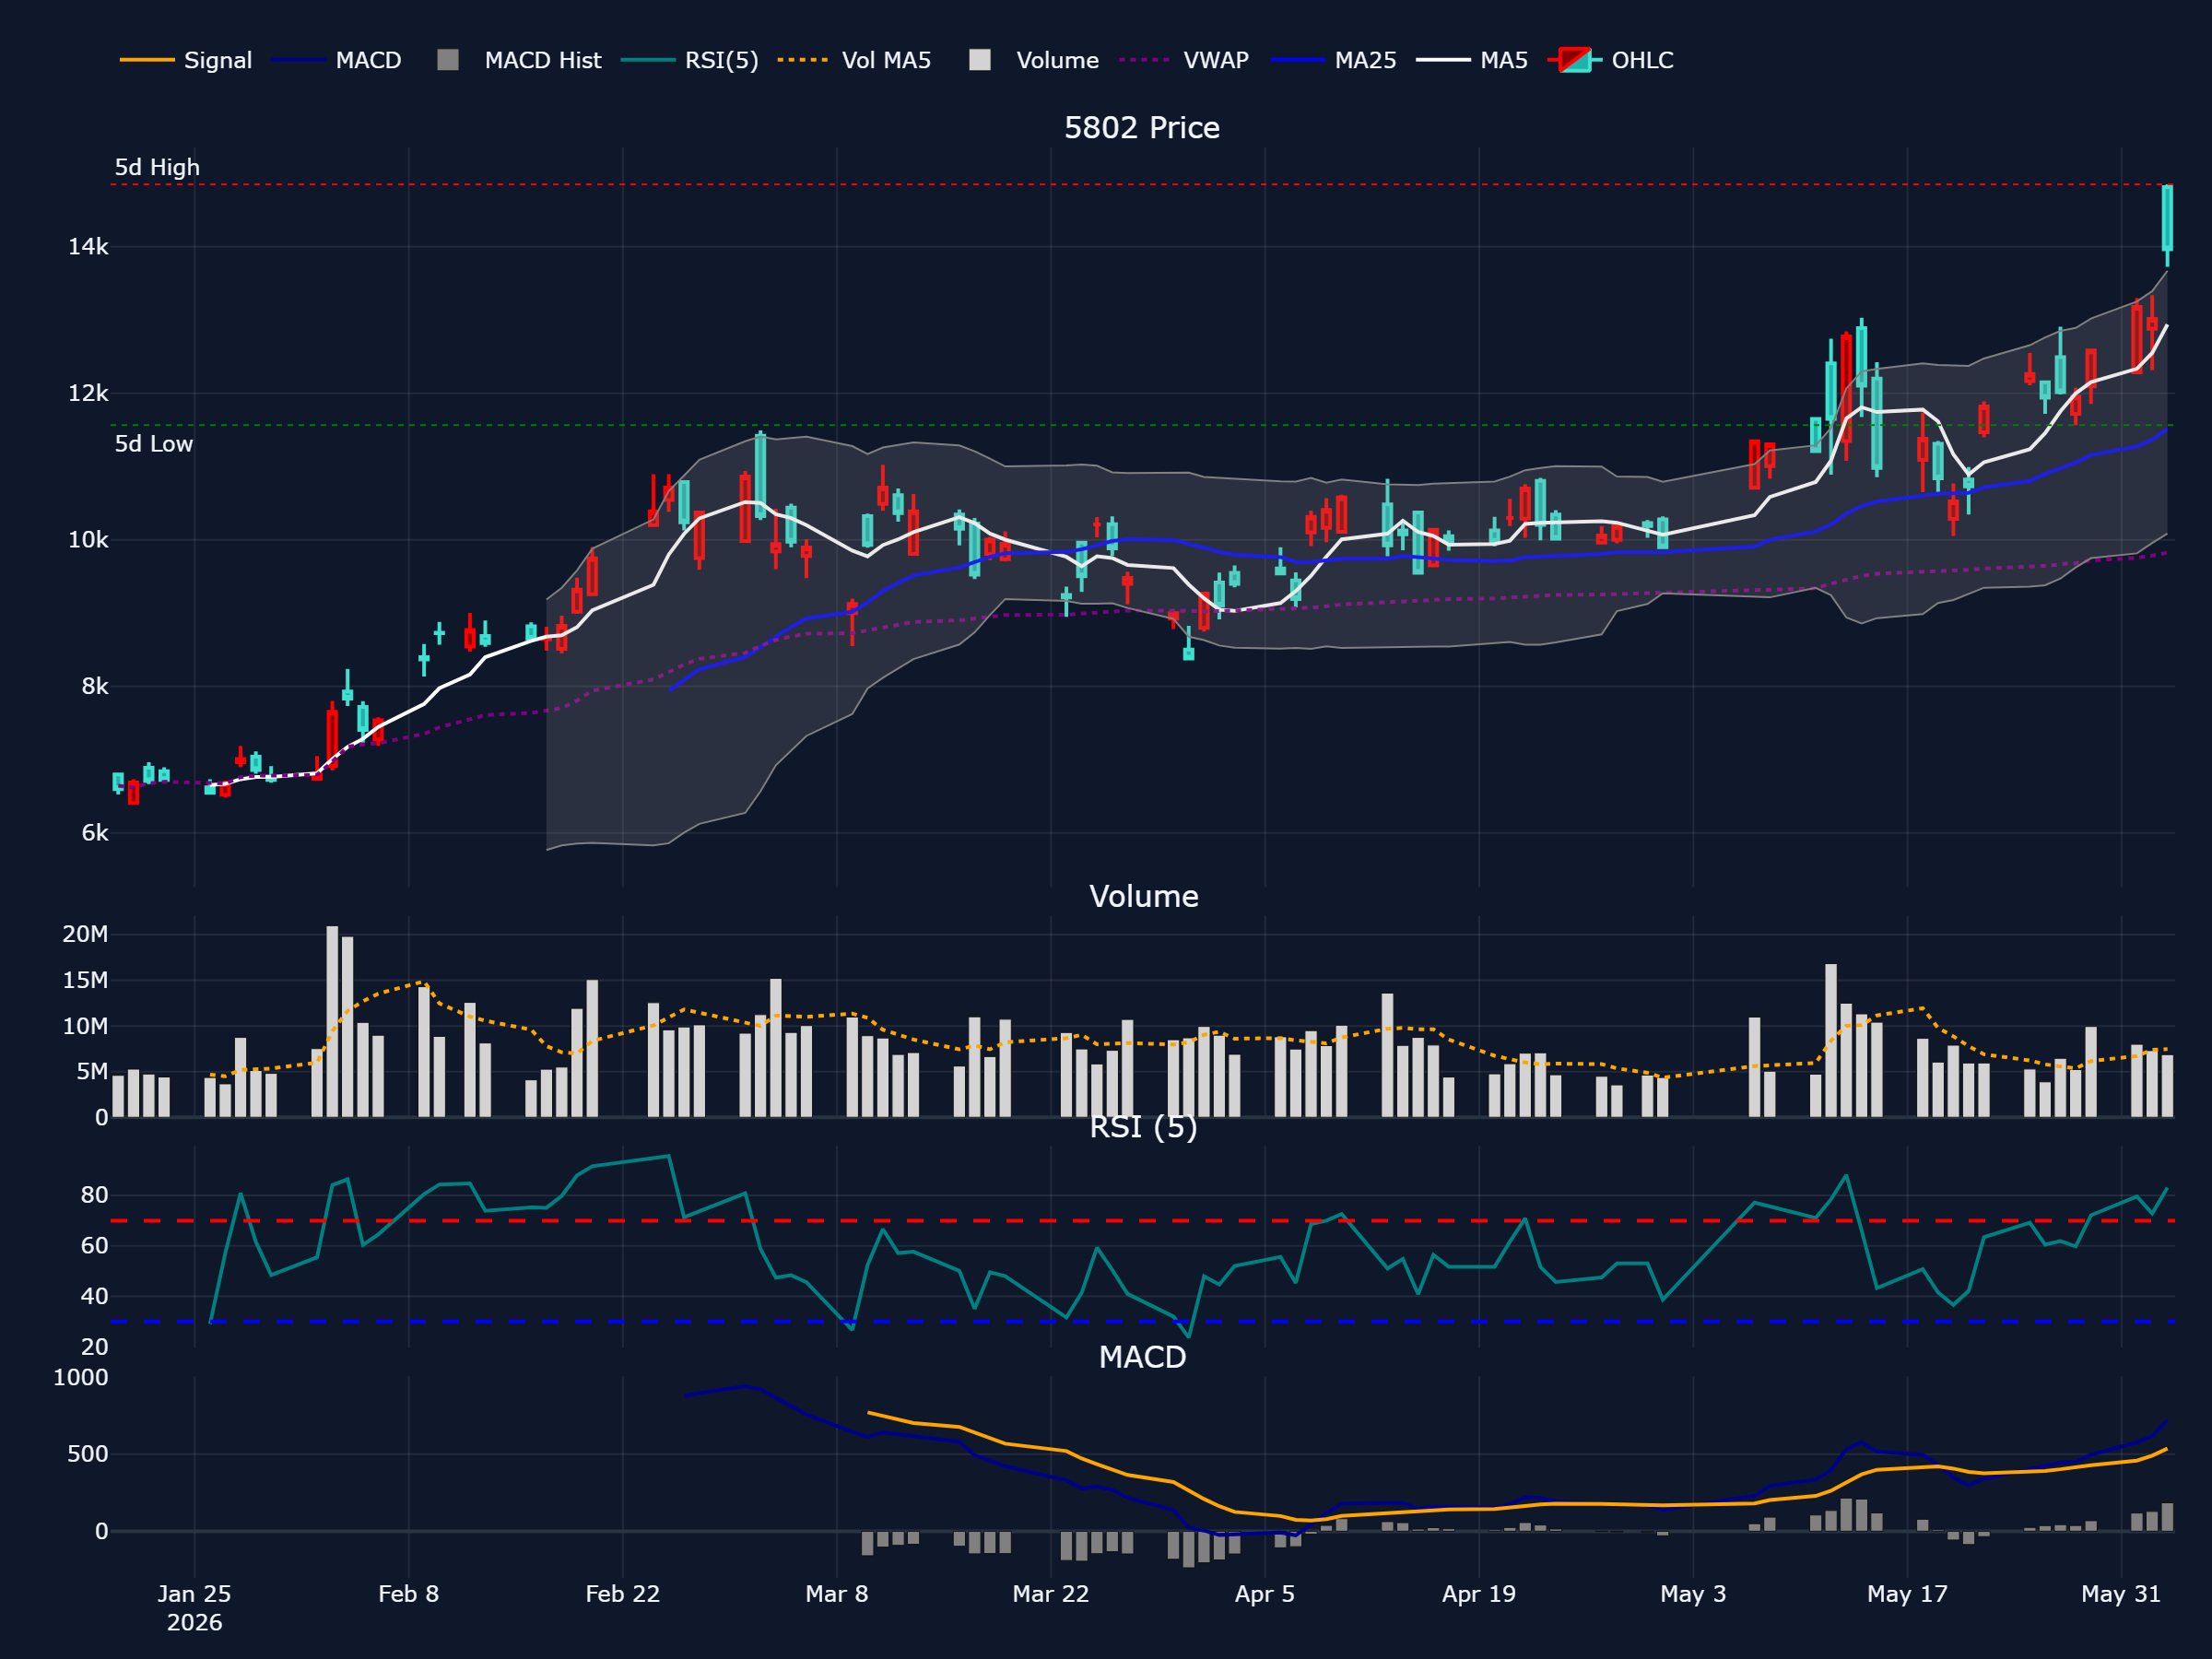Toggle the Signal trace in the legend
Screen dimensions: 2212x1659
(185, 60)
